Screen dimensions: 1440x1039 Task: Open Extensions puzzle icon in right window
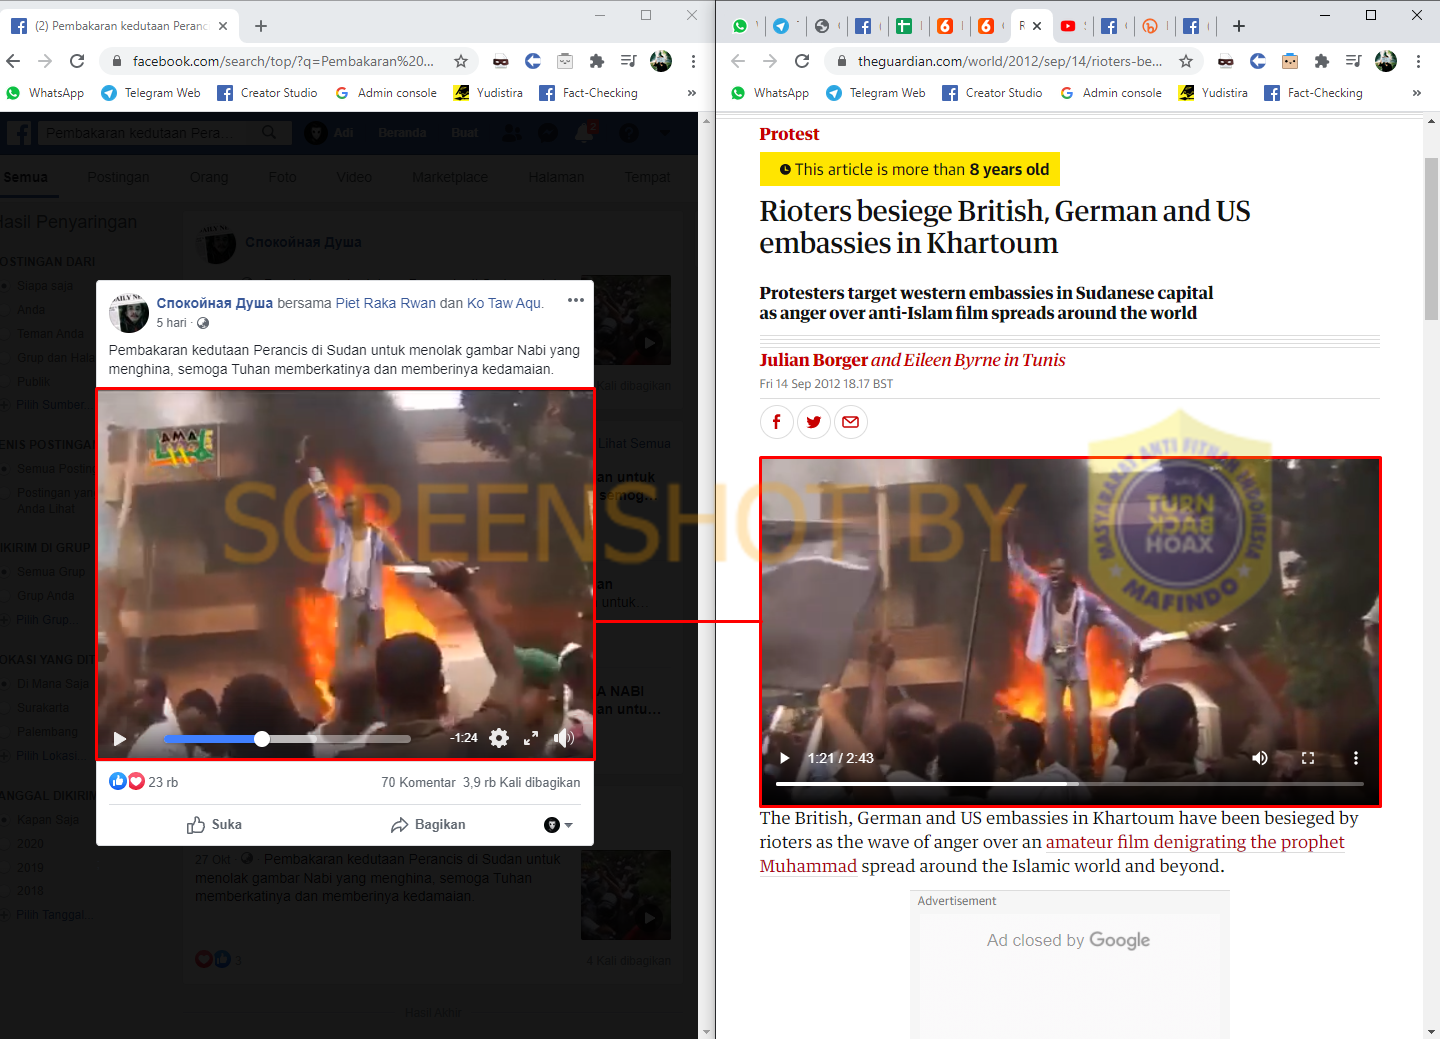coord(1322,61)
